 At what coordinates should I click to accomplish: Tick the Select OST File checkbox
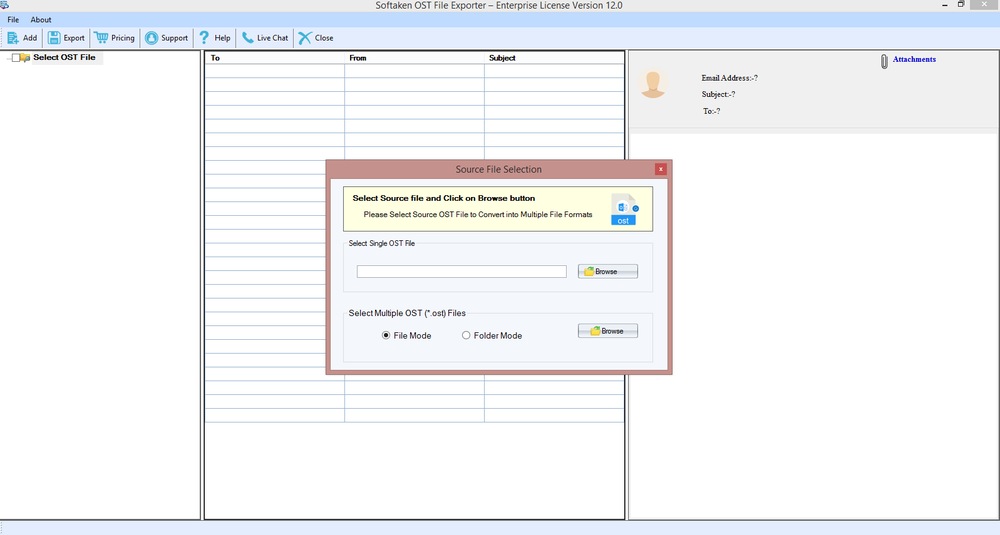pyautogui.click(x=16, y=57)
